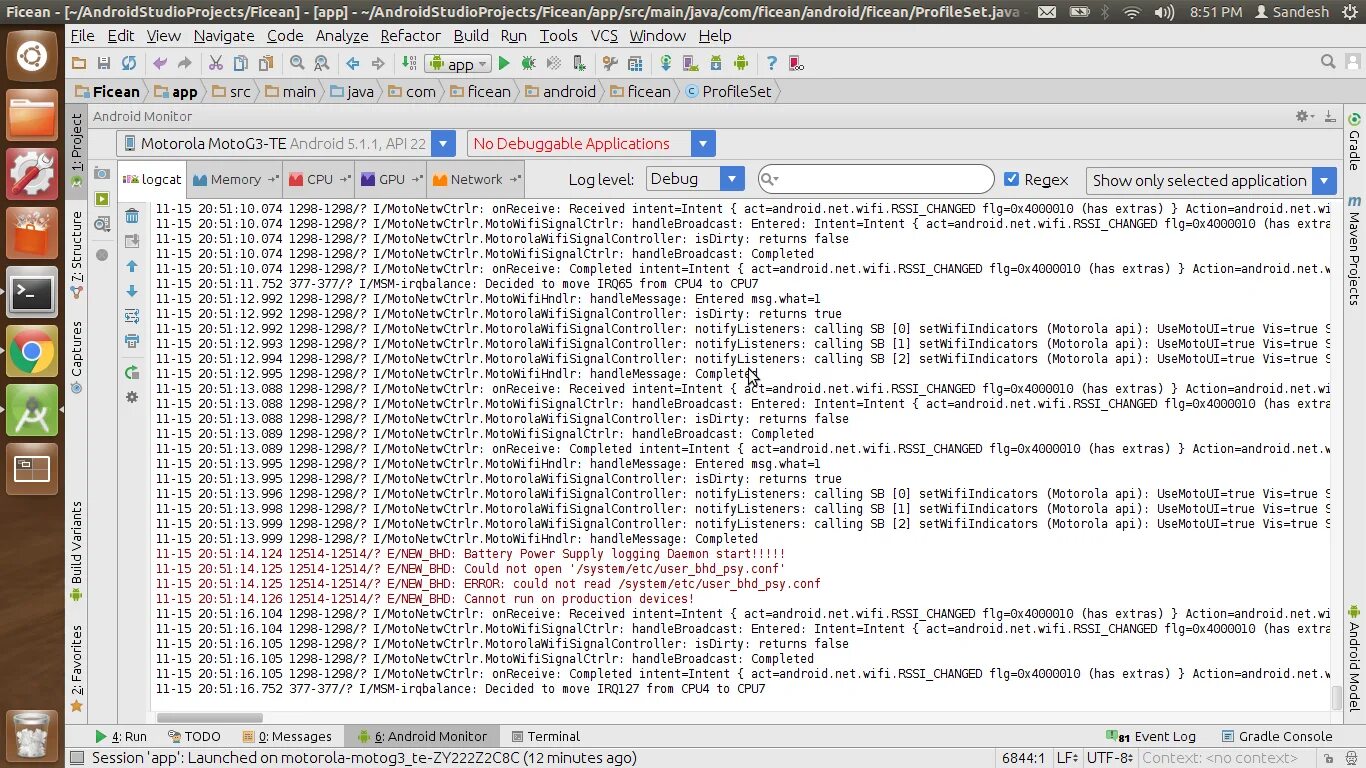1366x768 pixels.
Task: Open Android Monitor panel gear settings dropdown
Action: 1304,116
